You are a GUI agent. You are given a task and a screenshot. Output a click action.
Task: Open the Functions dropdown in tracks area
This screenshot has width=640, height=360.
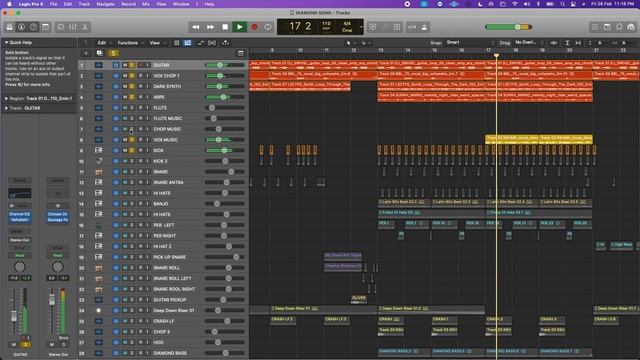pos(130,43)
